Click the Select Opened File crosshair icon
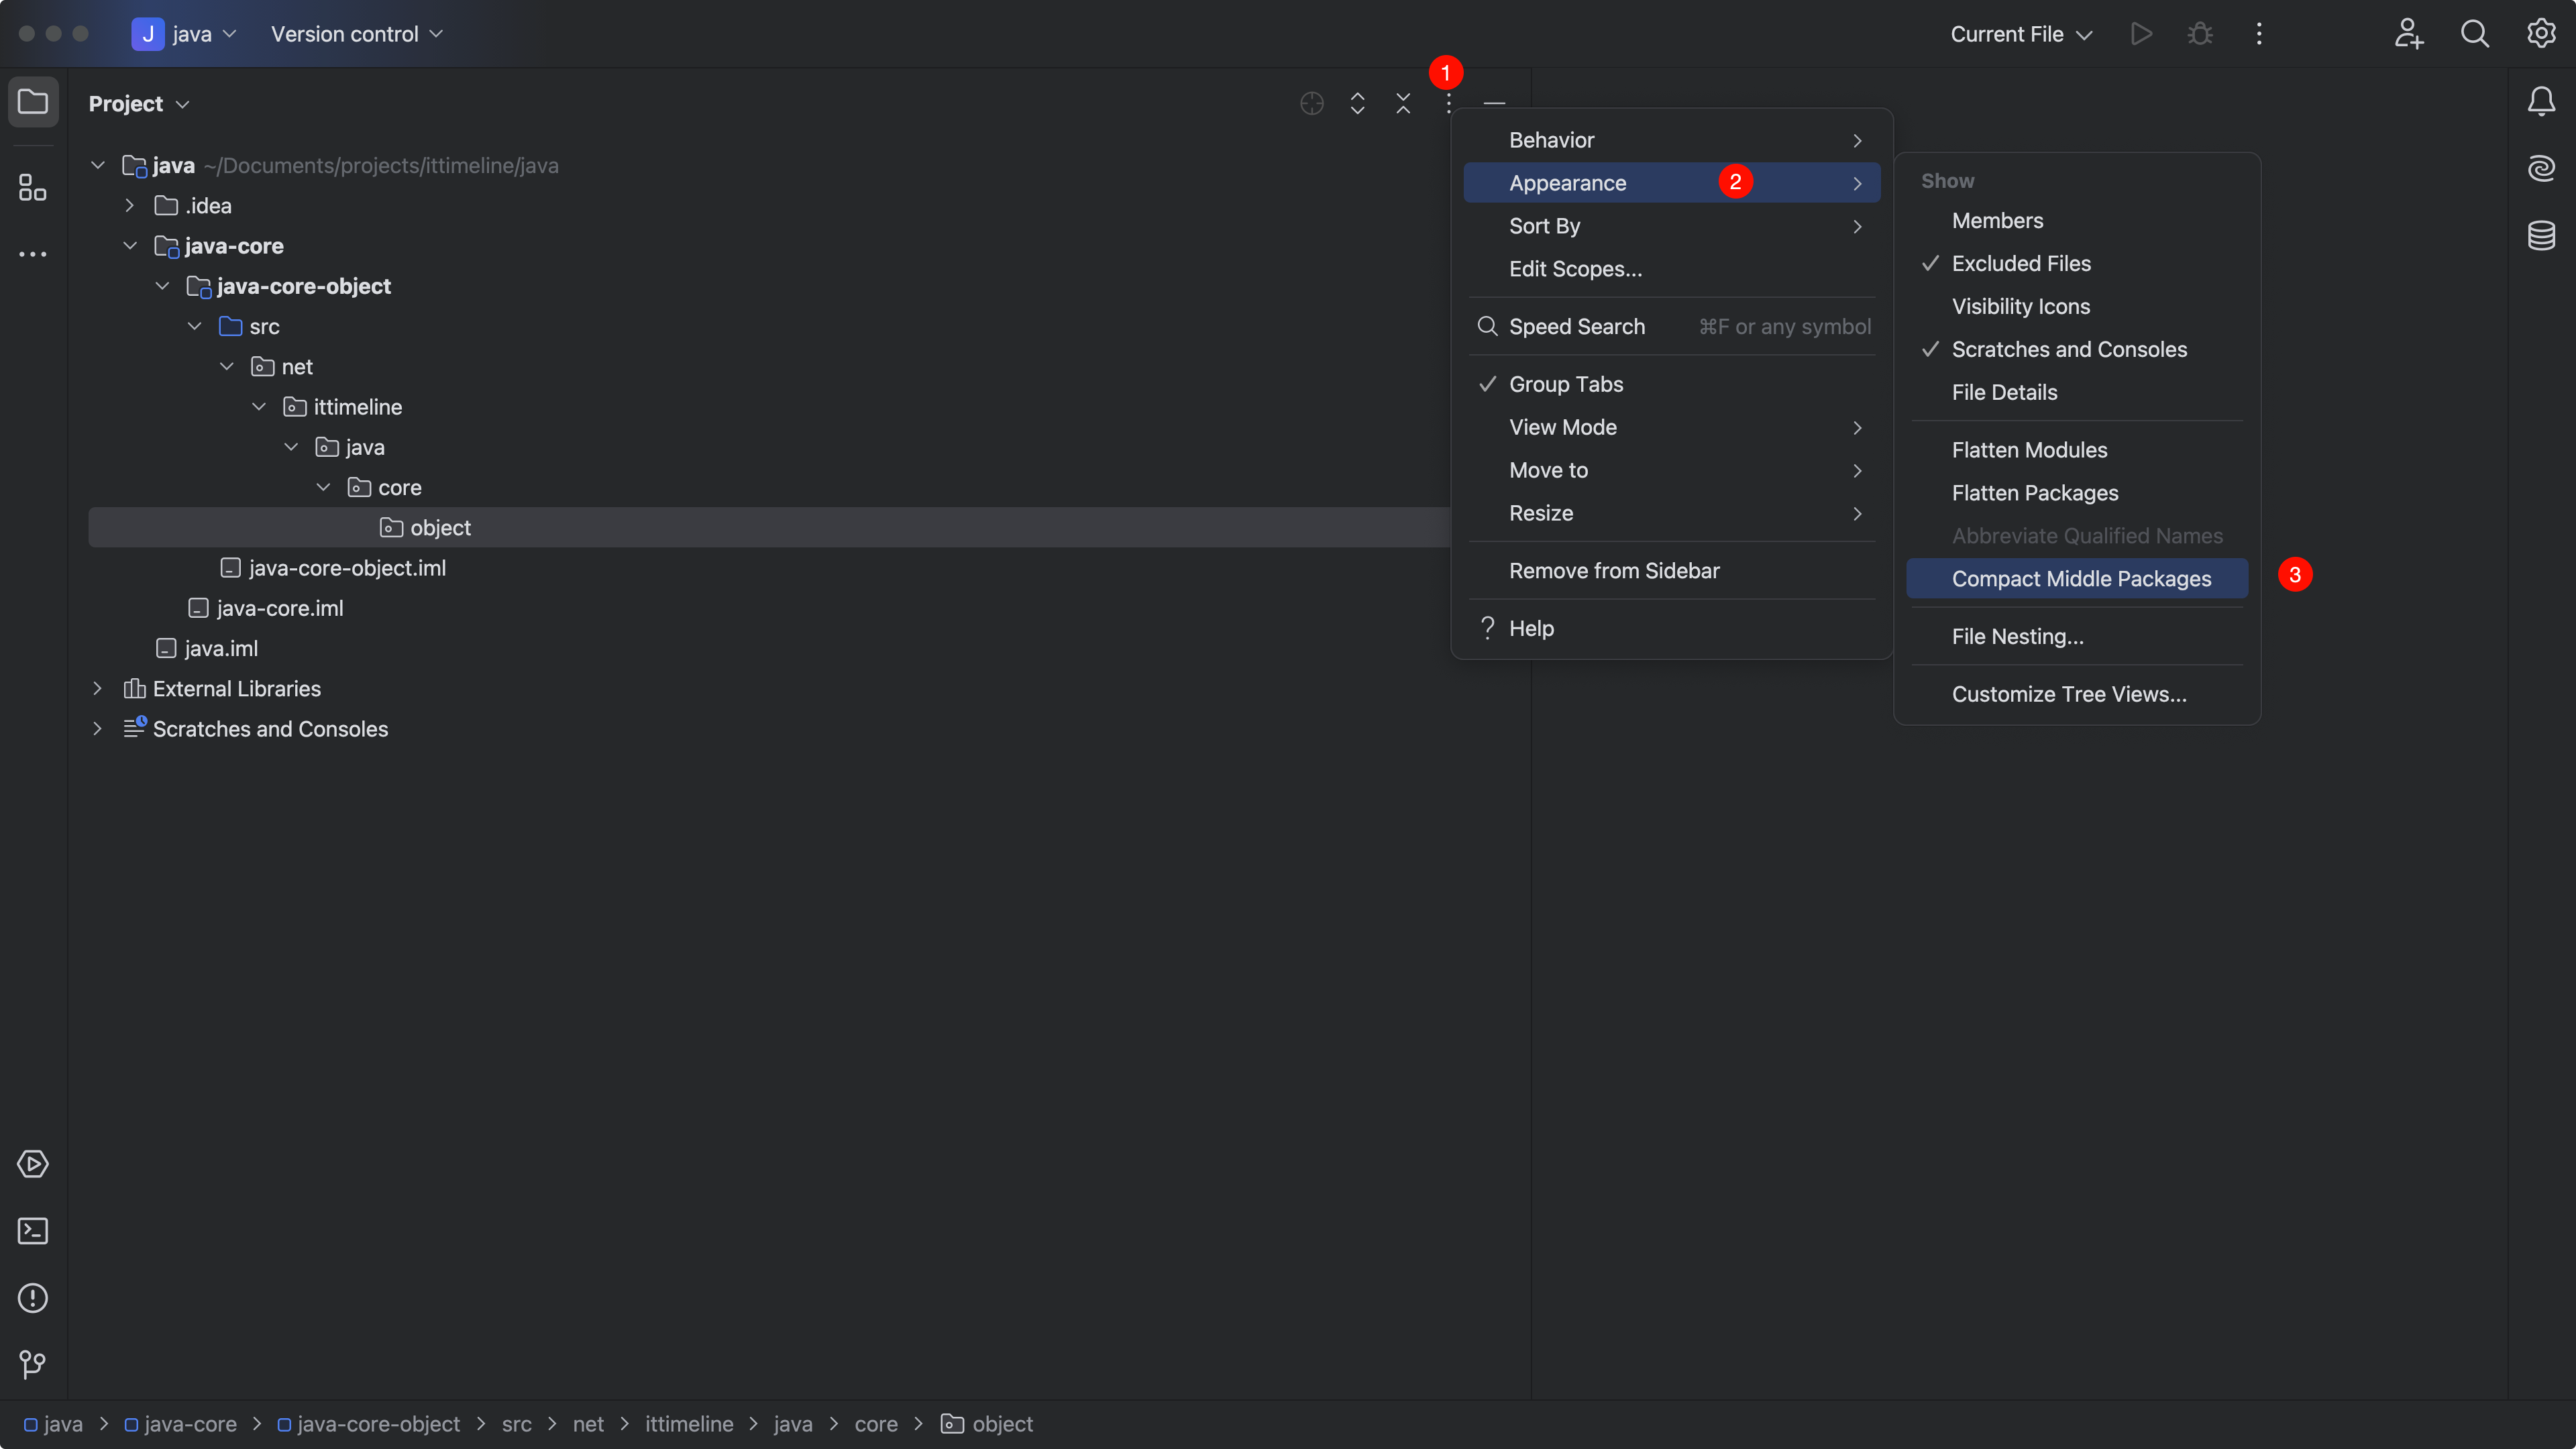This screenshot has width=2576, height=1449. 1312,104
